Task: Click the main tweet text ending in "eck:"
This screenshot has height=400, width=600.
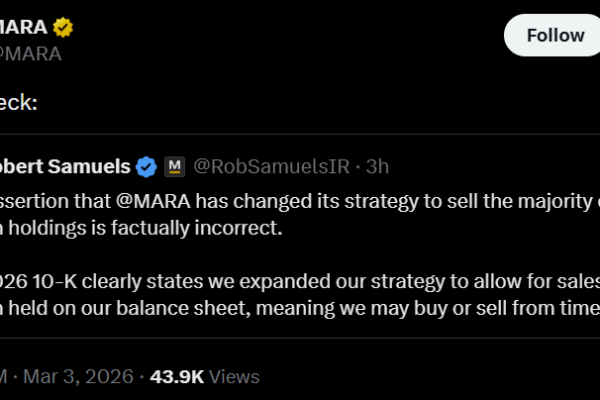Action: pyautogui.click(x=18, y=102)
